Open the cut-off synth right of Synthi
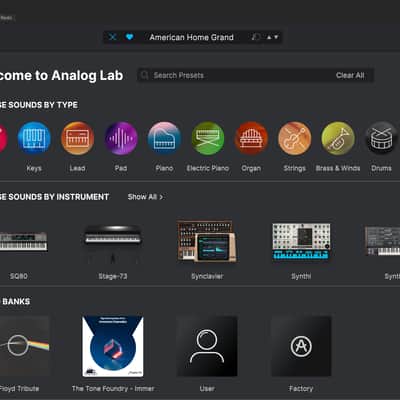The height and width of the screenshot is (400, 400). [x=382, y=241]
